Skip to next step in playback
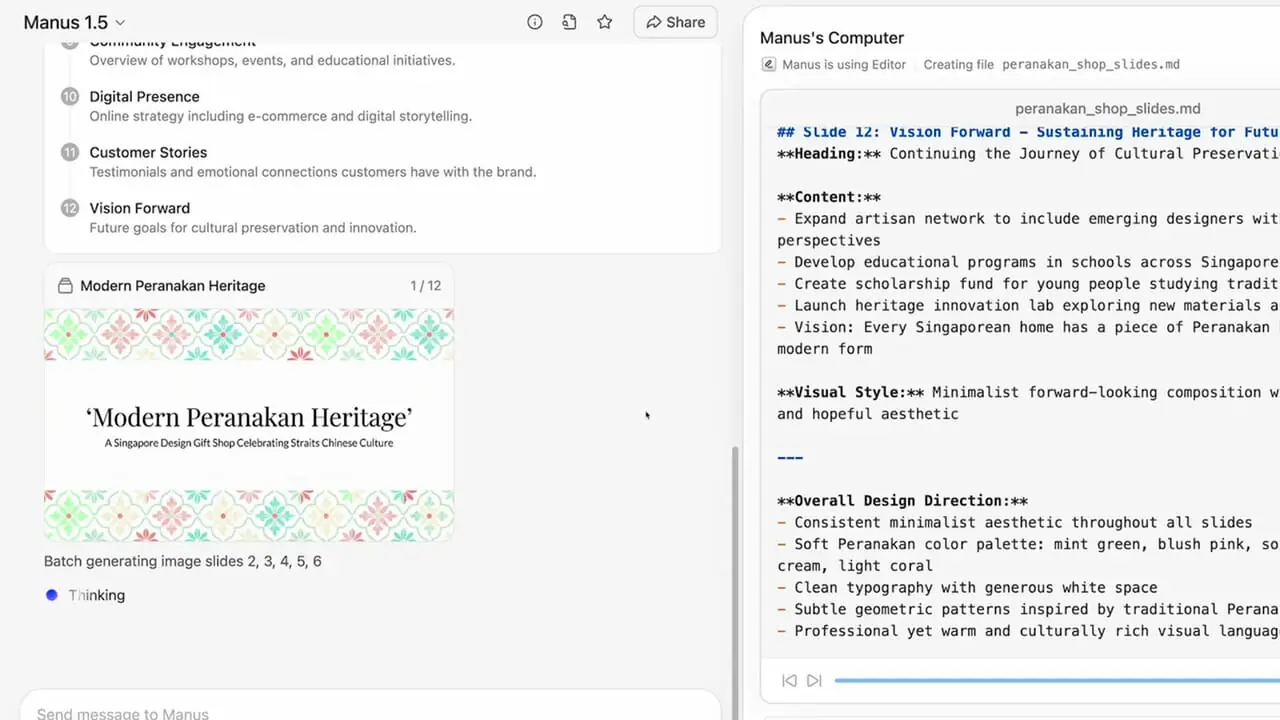This screenshot has width=1280, height=720. tap(814, 680)
